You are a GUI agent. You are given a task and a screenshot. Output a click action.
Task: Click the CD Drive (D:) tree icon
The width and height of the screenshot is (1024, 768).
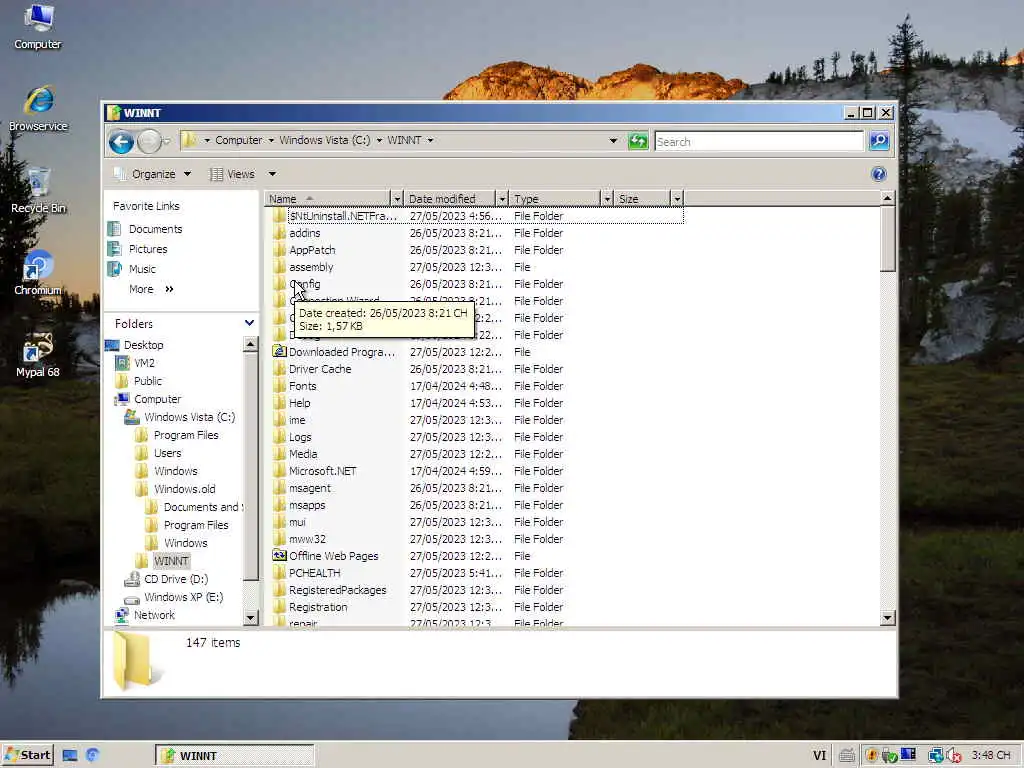coord(132,579)
